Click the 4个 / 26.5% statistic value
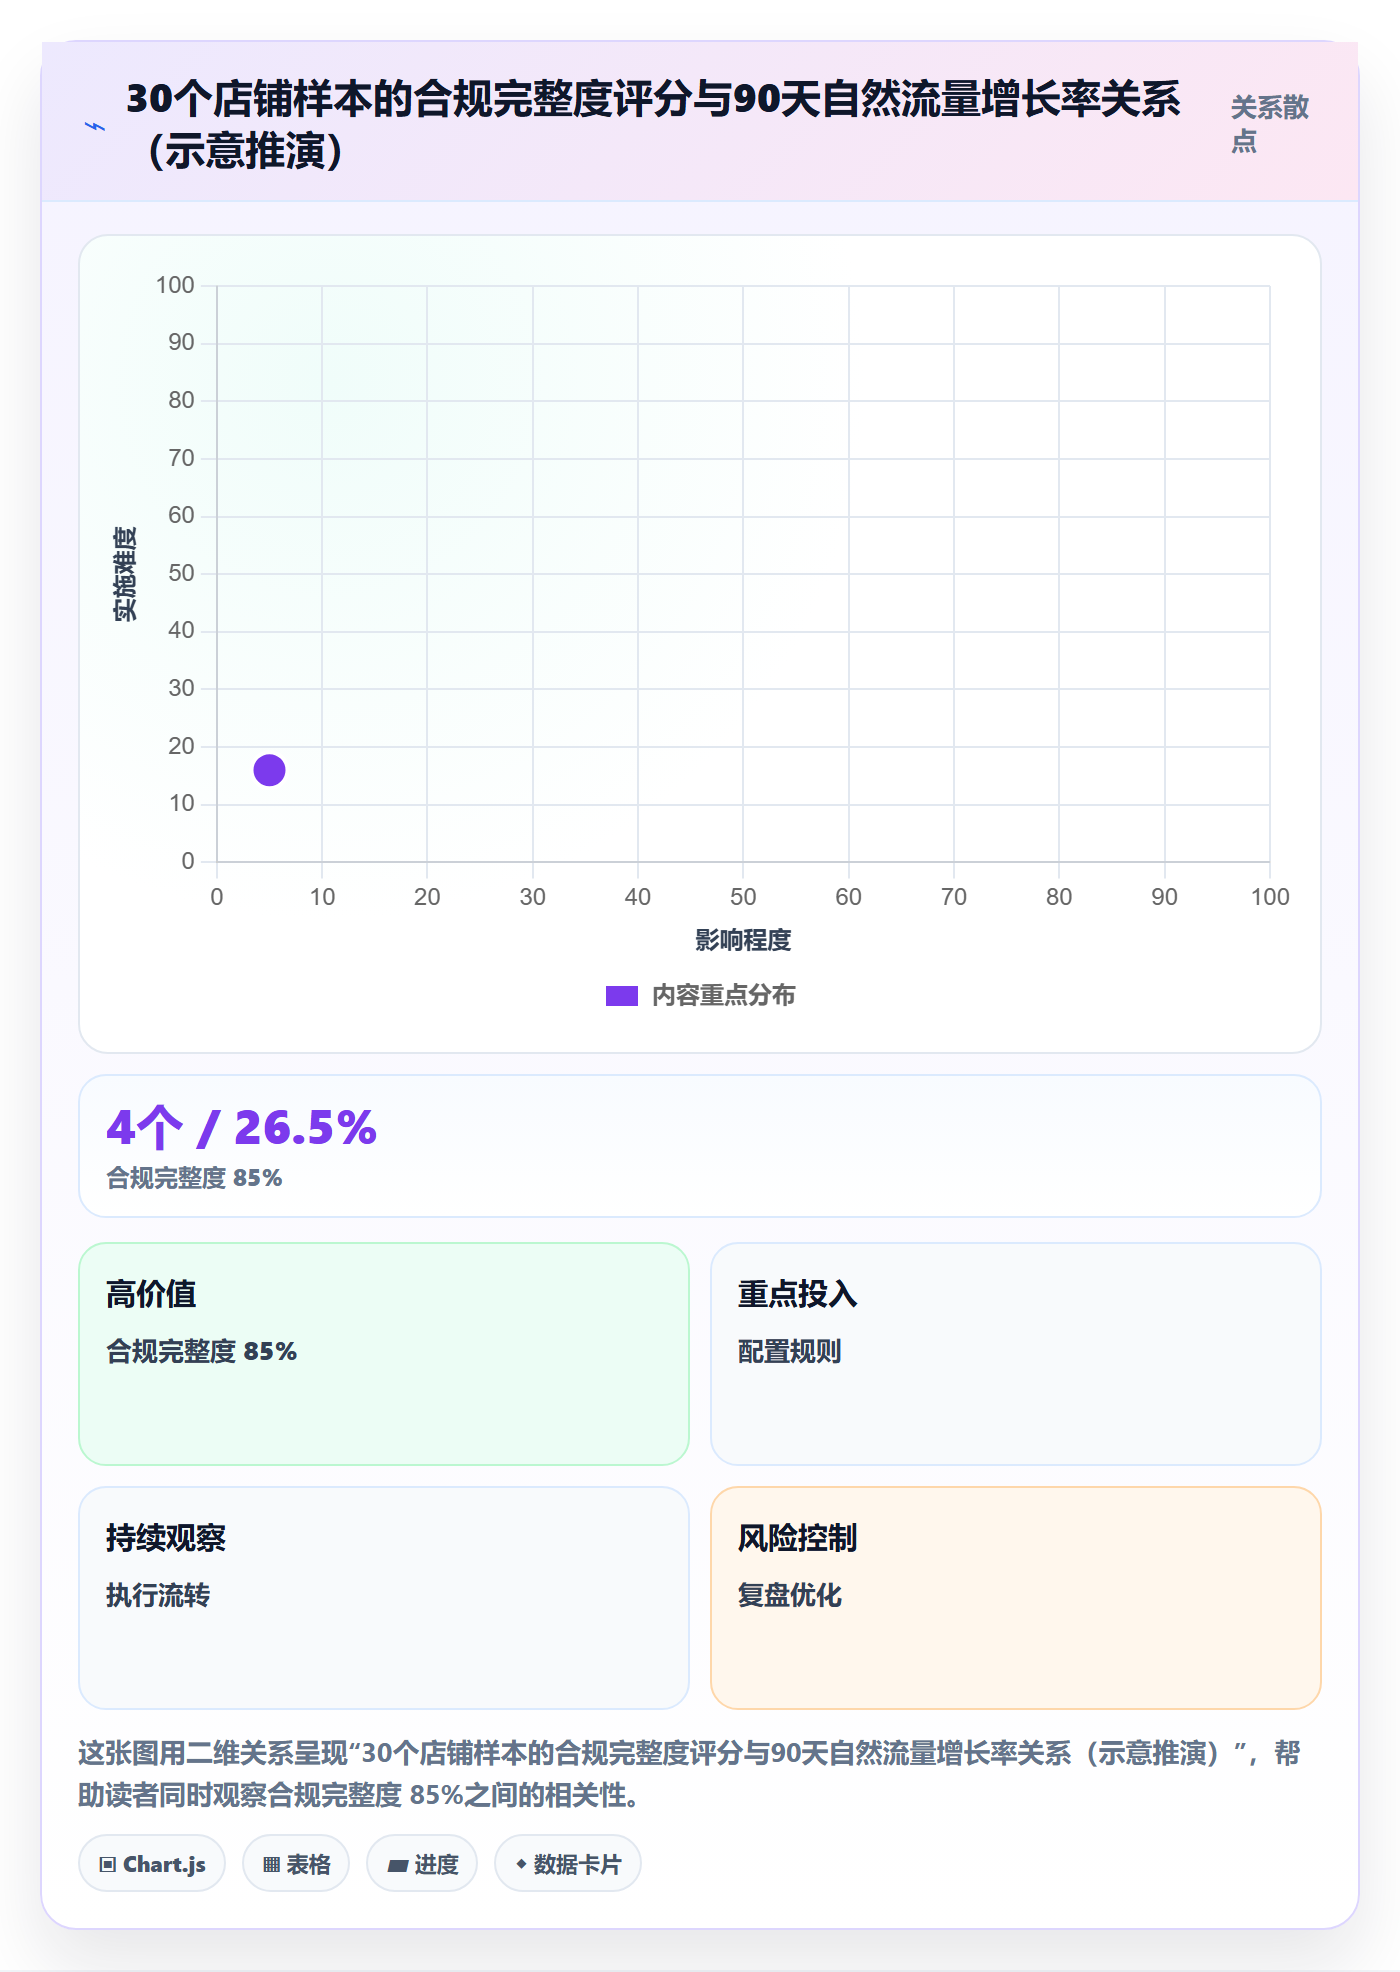 242,1127
